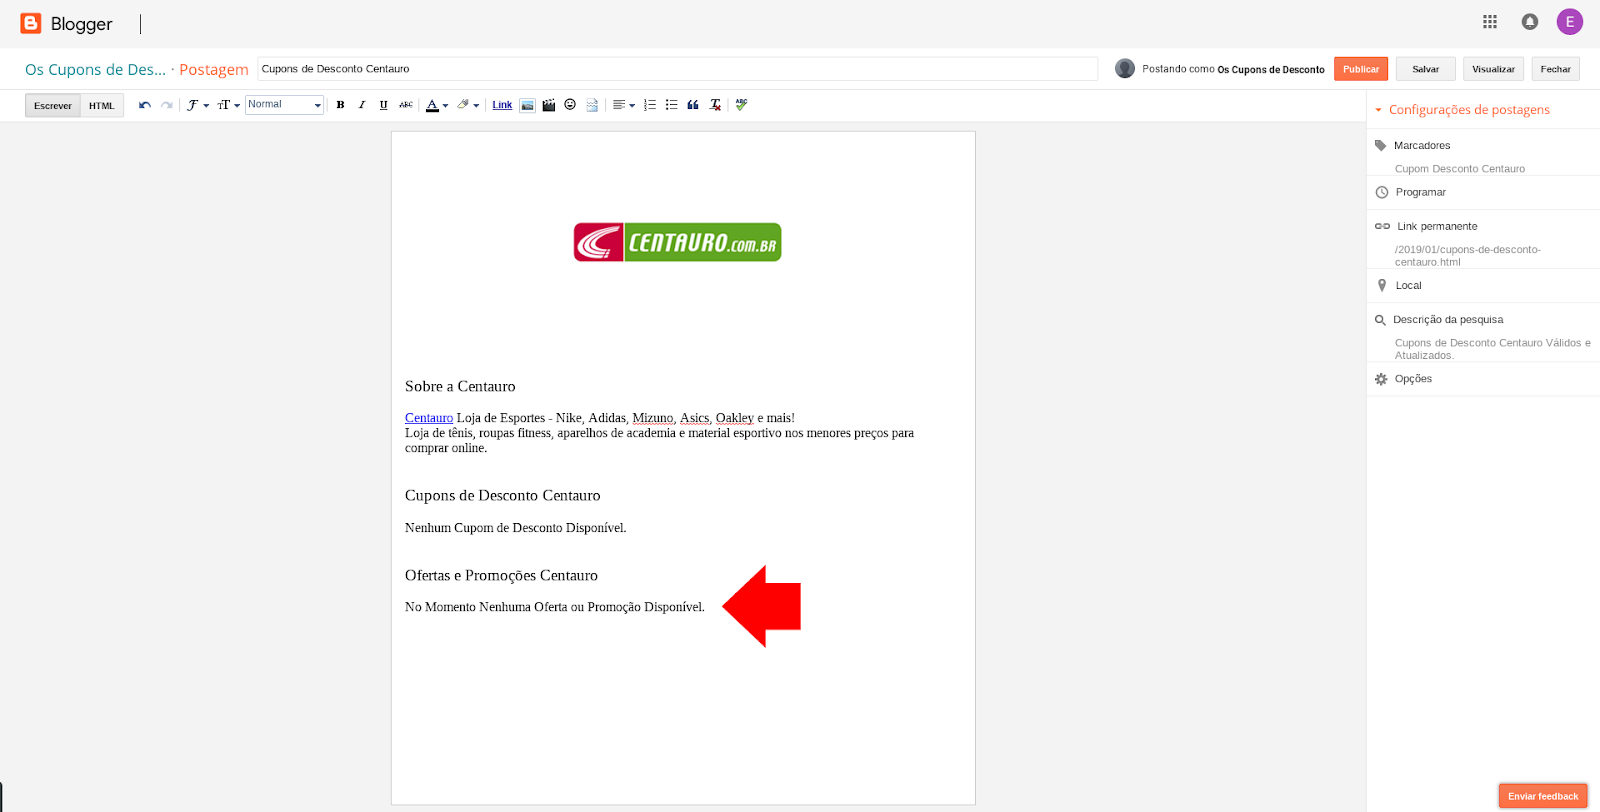Click the Visualizar preview button

(1493, 69)
